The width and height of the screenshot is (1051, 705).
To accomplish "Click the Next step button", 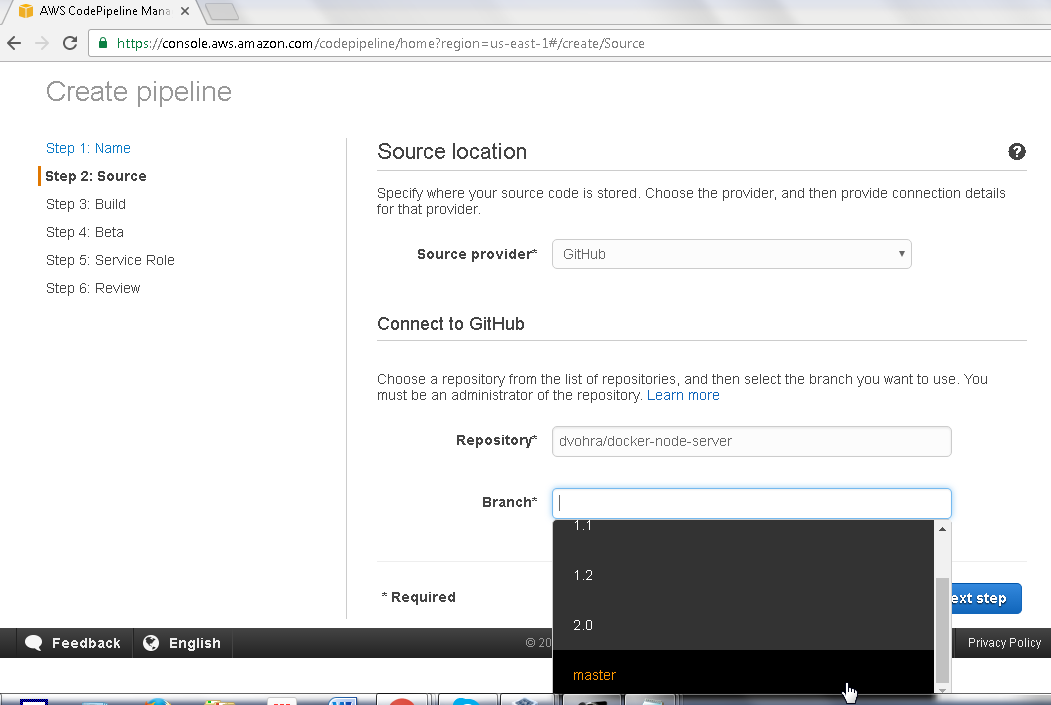I will coord(985,598).
